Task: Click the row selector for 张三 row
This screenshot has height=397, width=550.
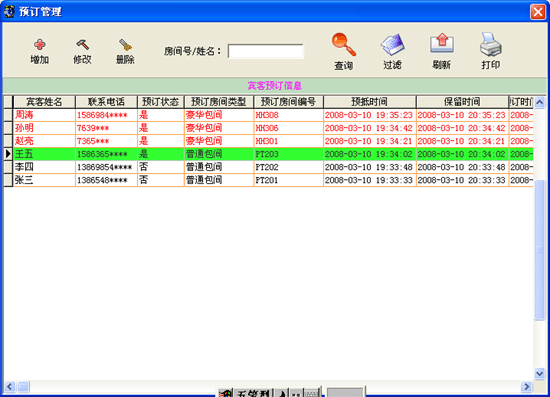Action: (x=8, y=180)
